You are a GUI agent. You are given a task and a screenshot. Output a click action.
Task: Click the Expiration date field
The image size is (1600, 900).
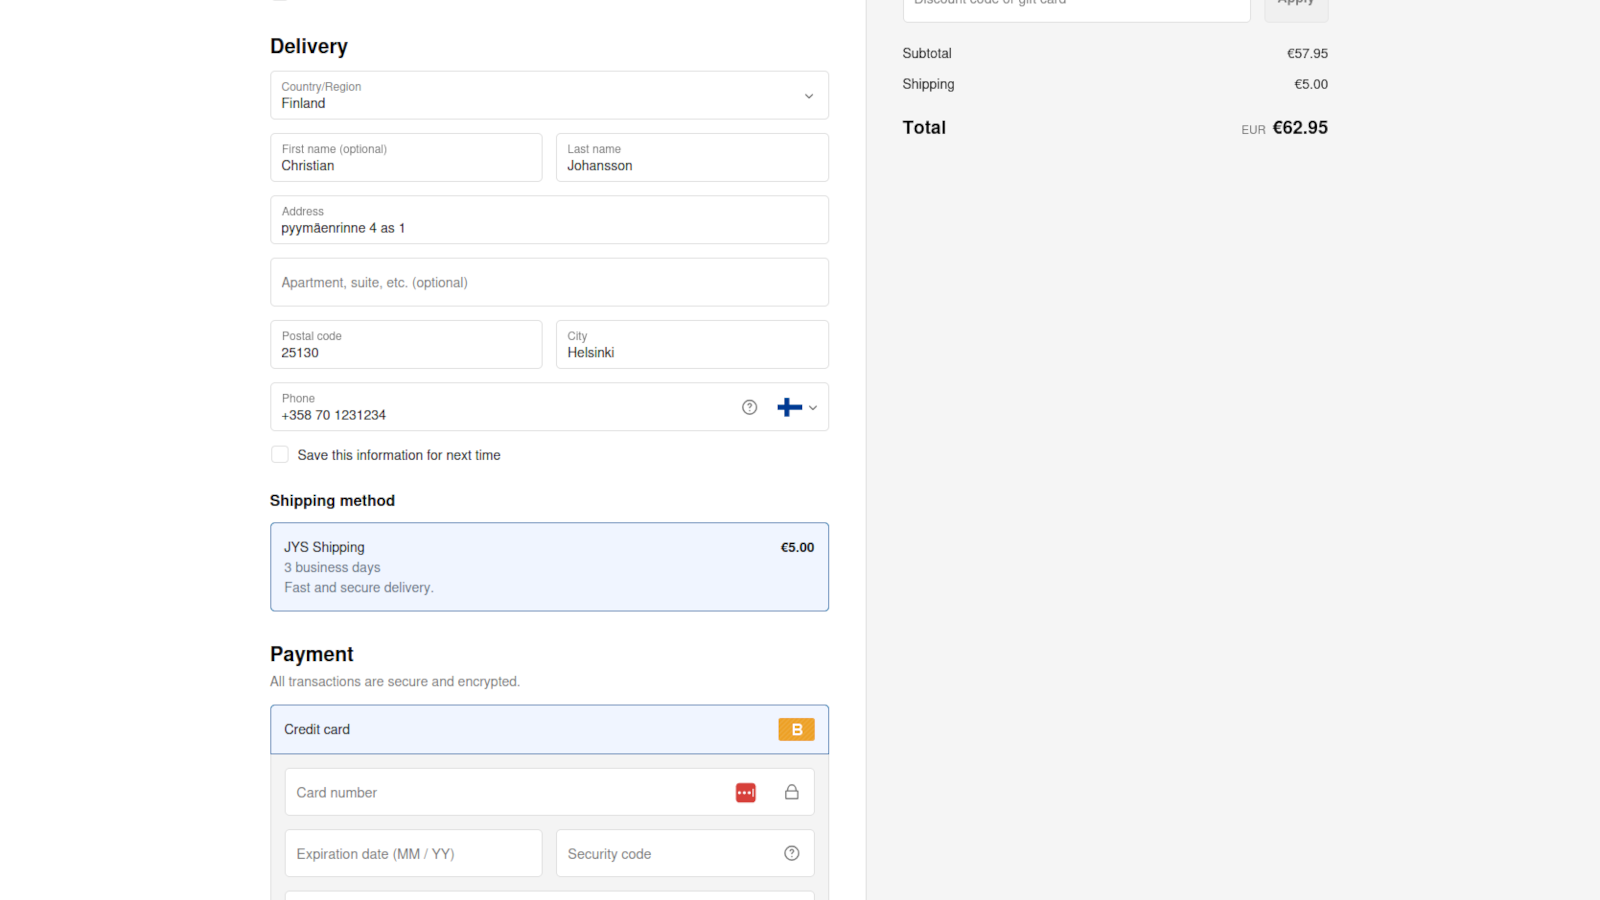413,854
